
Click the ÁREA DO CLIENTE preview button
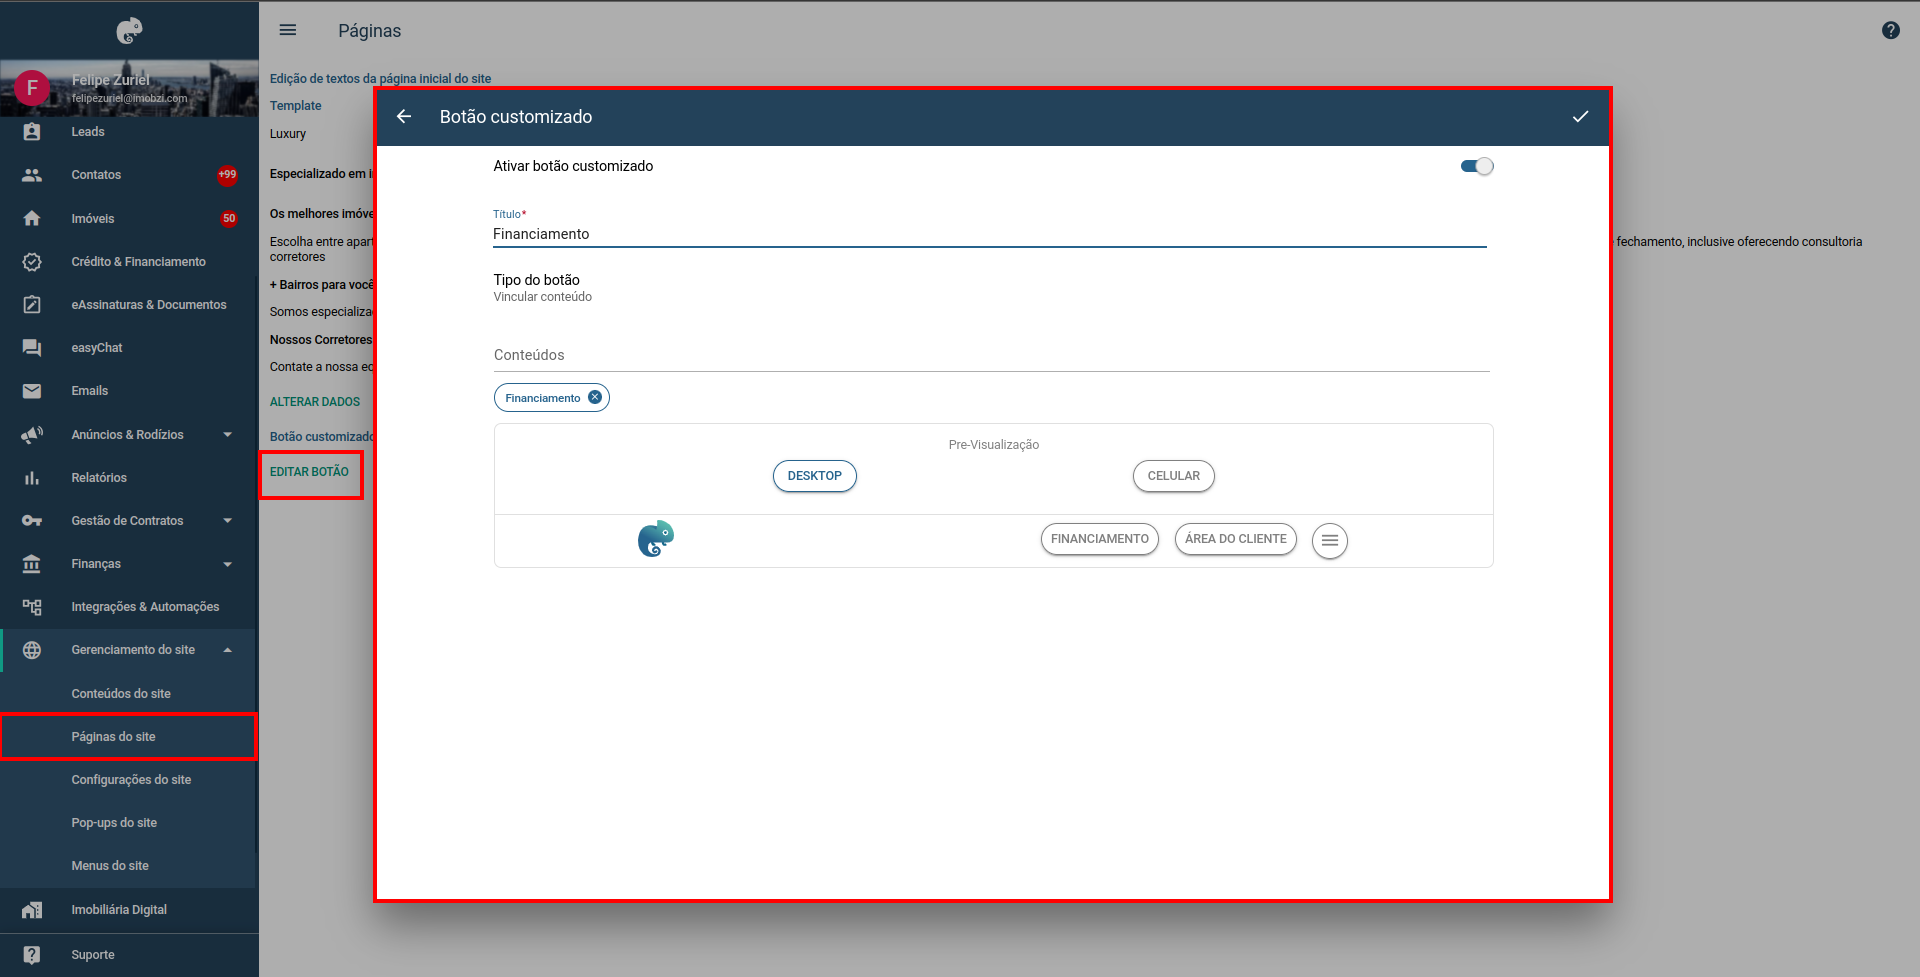pyautogui.click(x=1236, y=539)
